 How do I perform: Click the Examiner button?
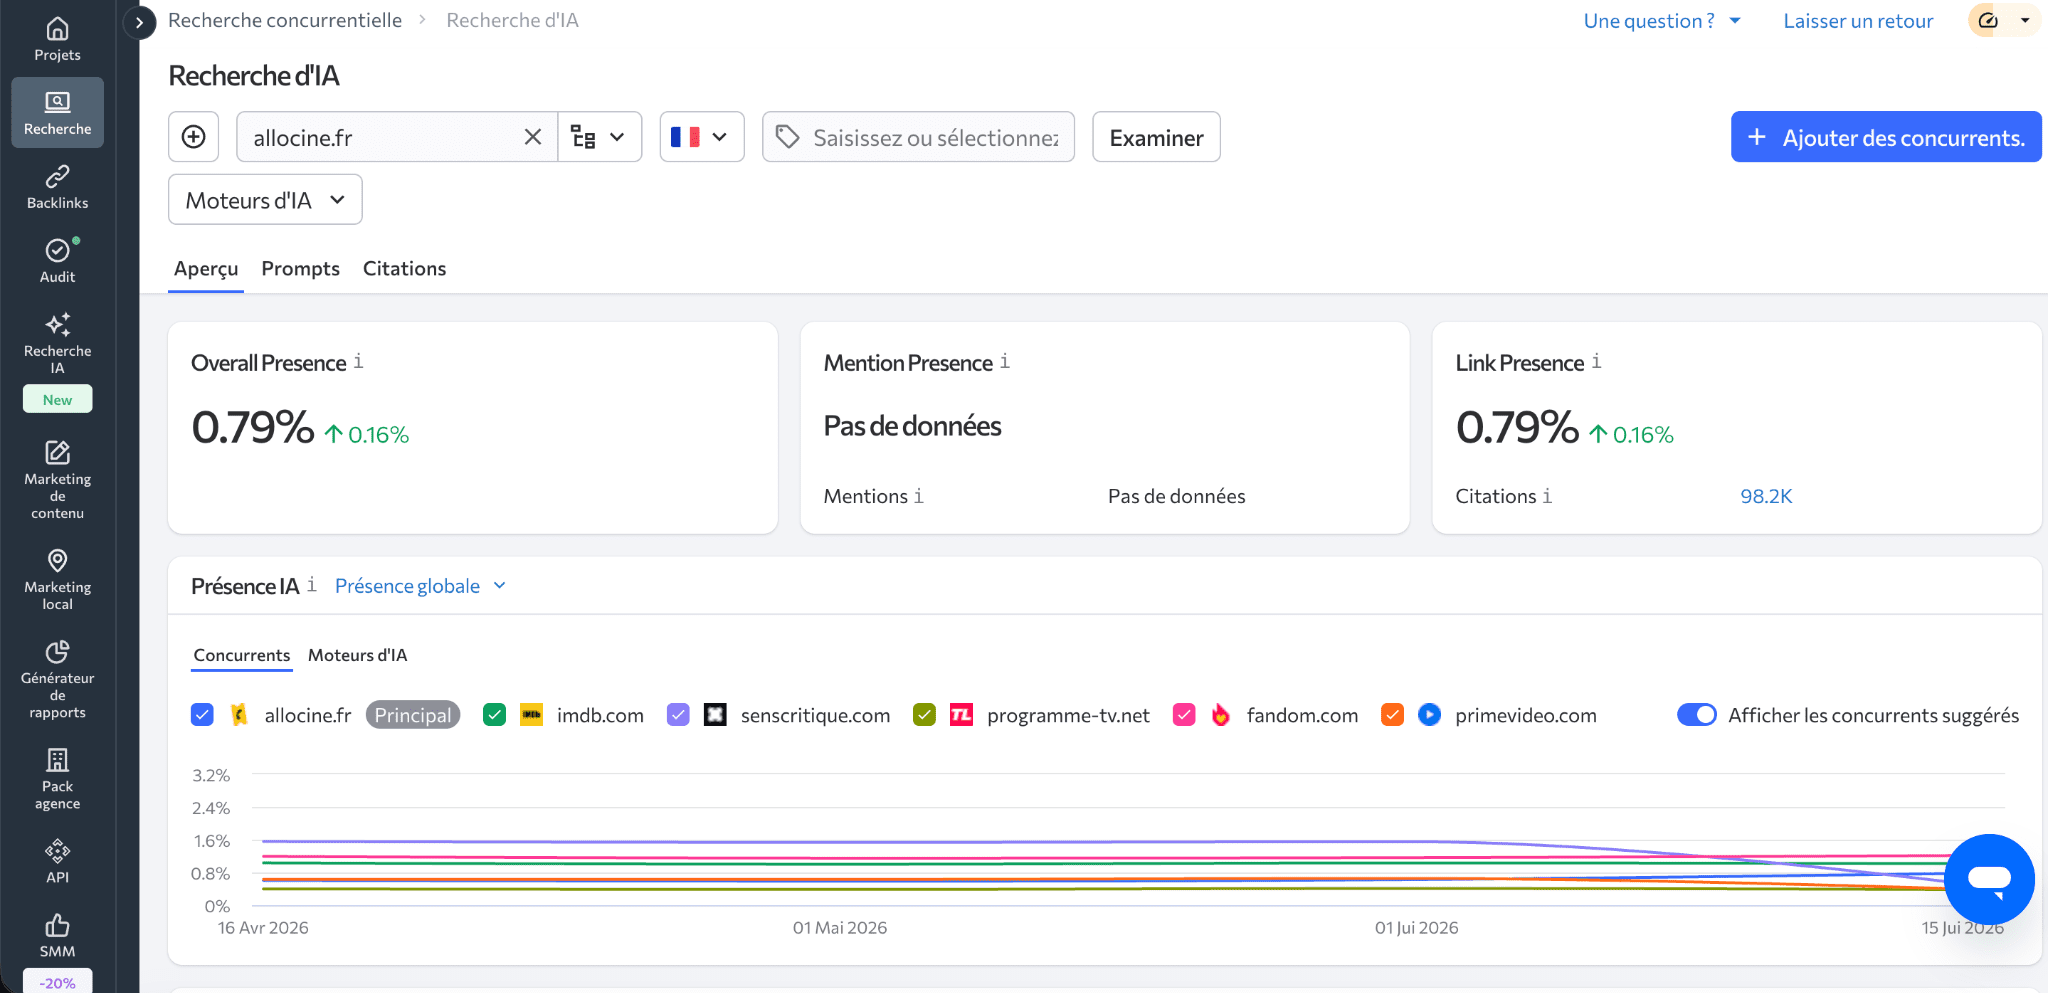1156,137
